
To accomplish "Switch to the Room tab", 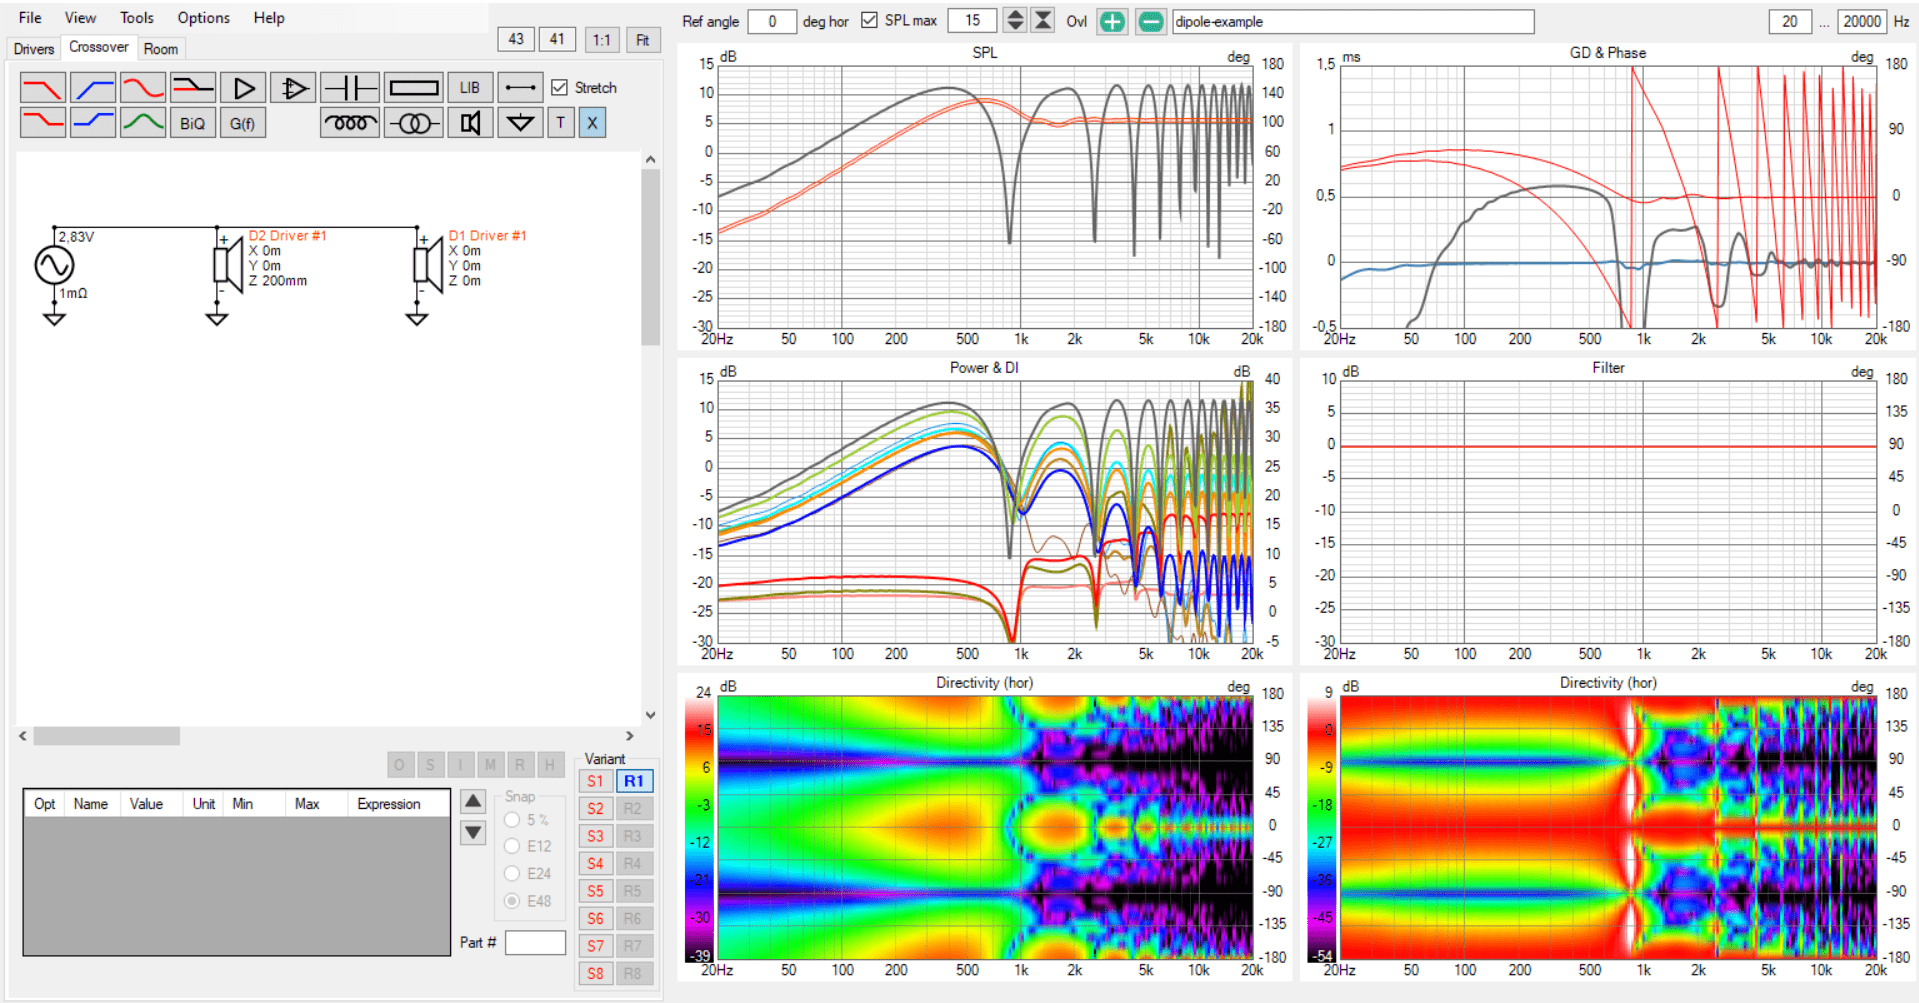I will pos(160,49).
